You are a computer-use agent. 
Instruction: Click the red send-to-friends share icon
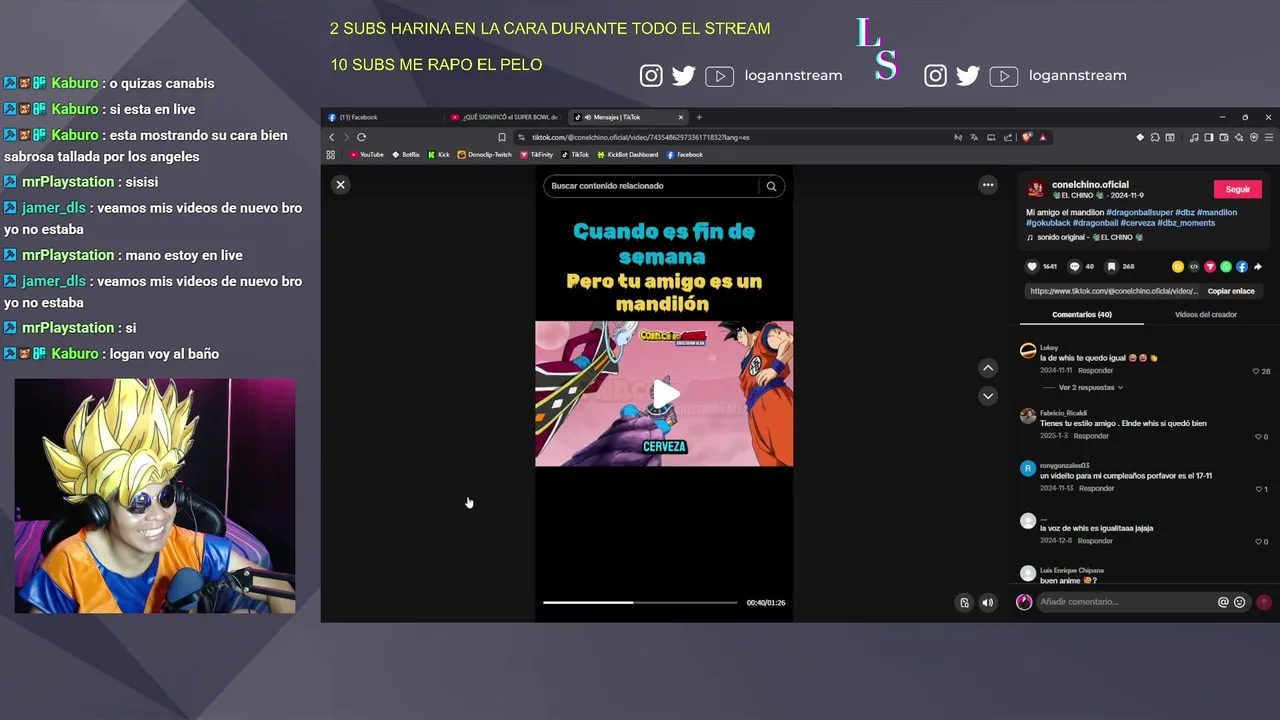(1210, 267)
